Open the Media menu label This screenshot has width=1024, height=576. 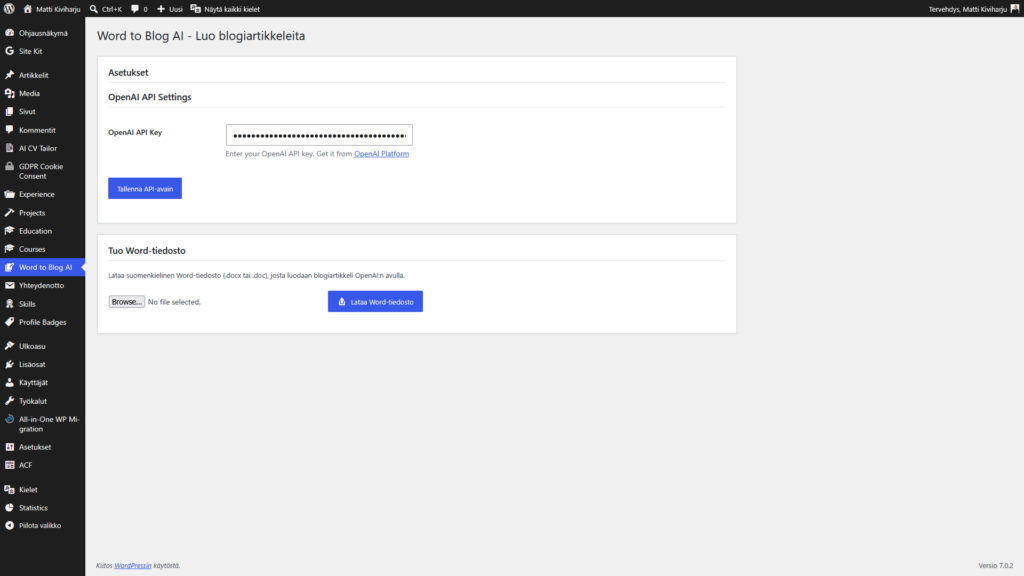29,93
